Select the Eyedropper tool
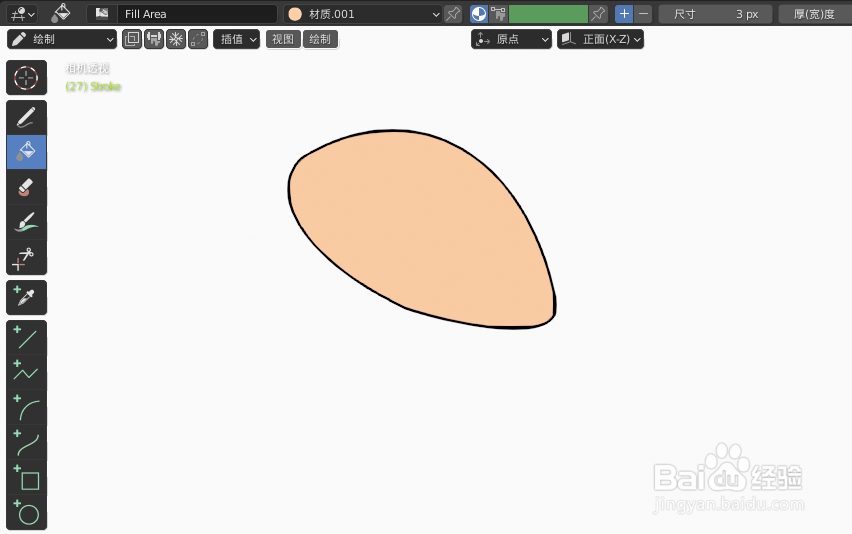 pos(26,298)
